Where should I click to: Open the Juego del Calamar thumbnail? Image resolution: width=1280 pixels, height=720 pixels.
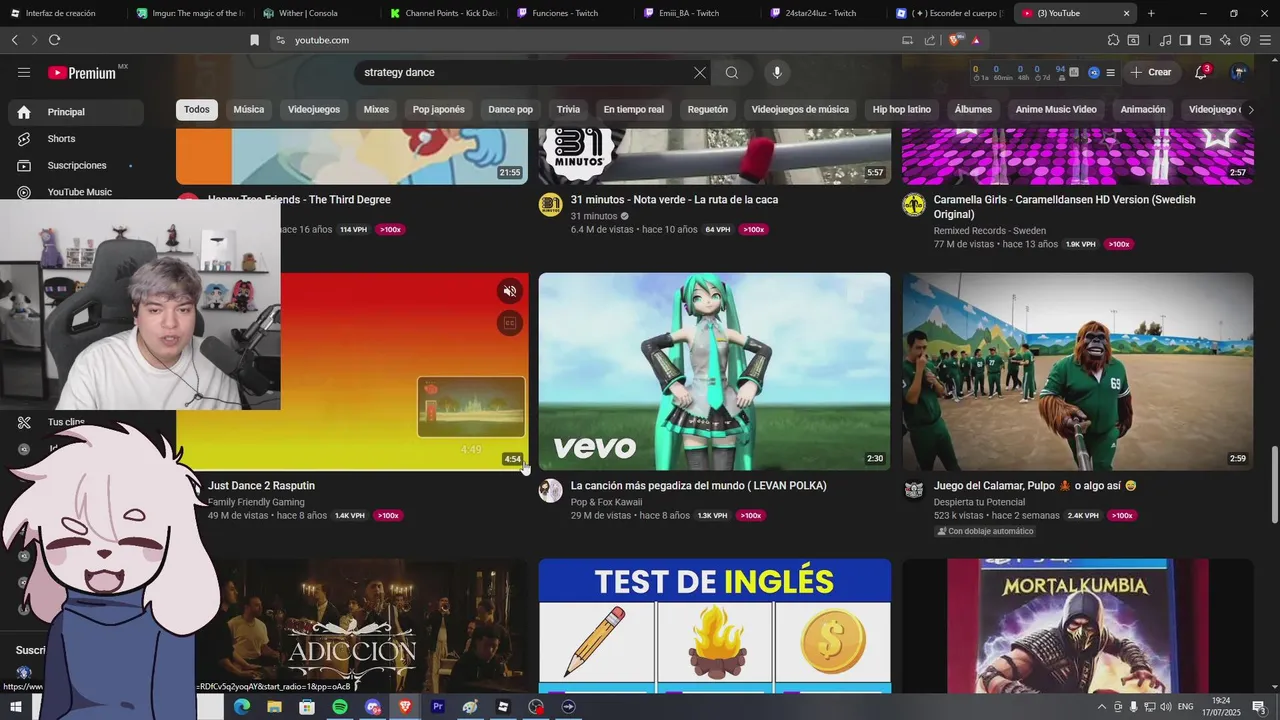pos(1078,371)
